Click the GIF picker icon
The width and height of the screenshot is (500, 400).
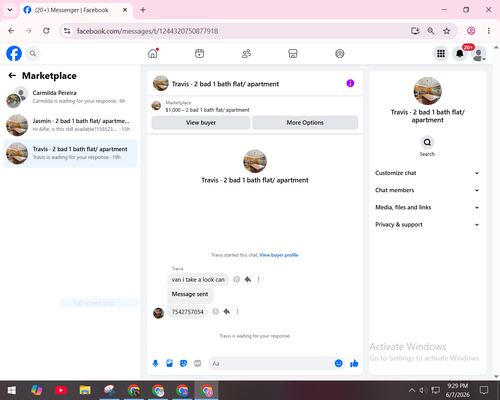click(198, 363)
